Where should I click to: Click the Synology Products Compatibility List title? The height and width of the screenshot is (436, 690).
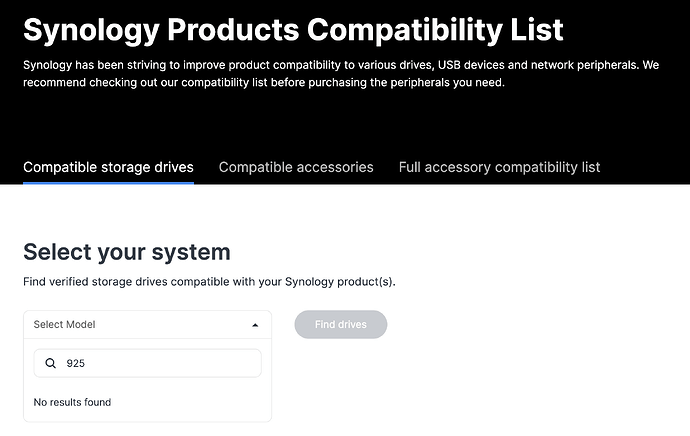pos(293,29)
